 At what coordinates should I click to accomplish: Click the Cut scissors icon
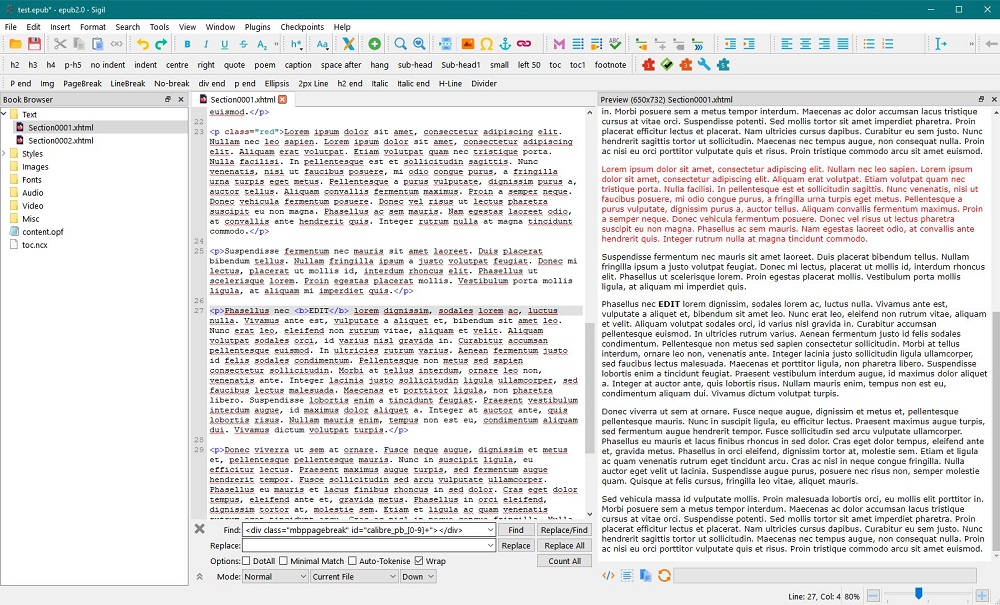tap(60, 44)
